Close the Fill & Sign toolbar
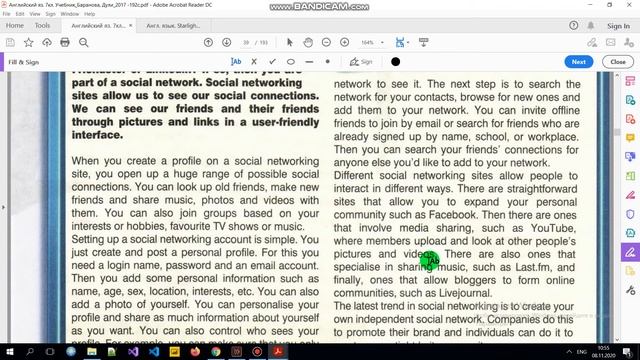The width and height of the screenshot is (640, 360). point(618,62)
